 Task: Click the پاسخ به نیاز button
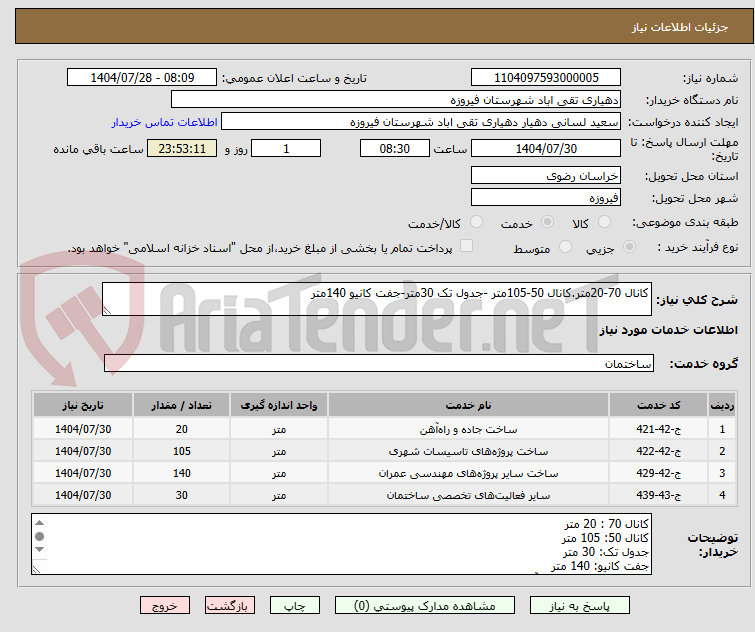click(579, 606)
